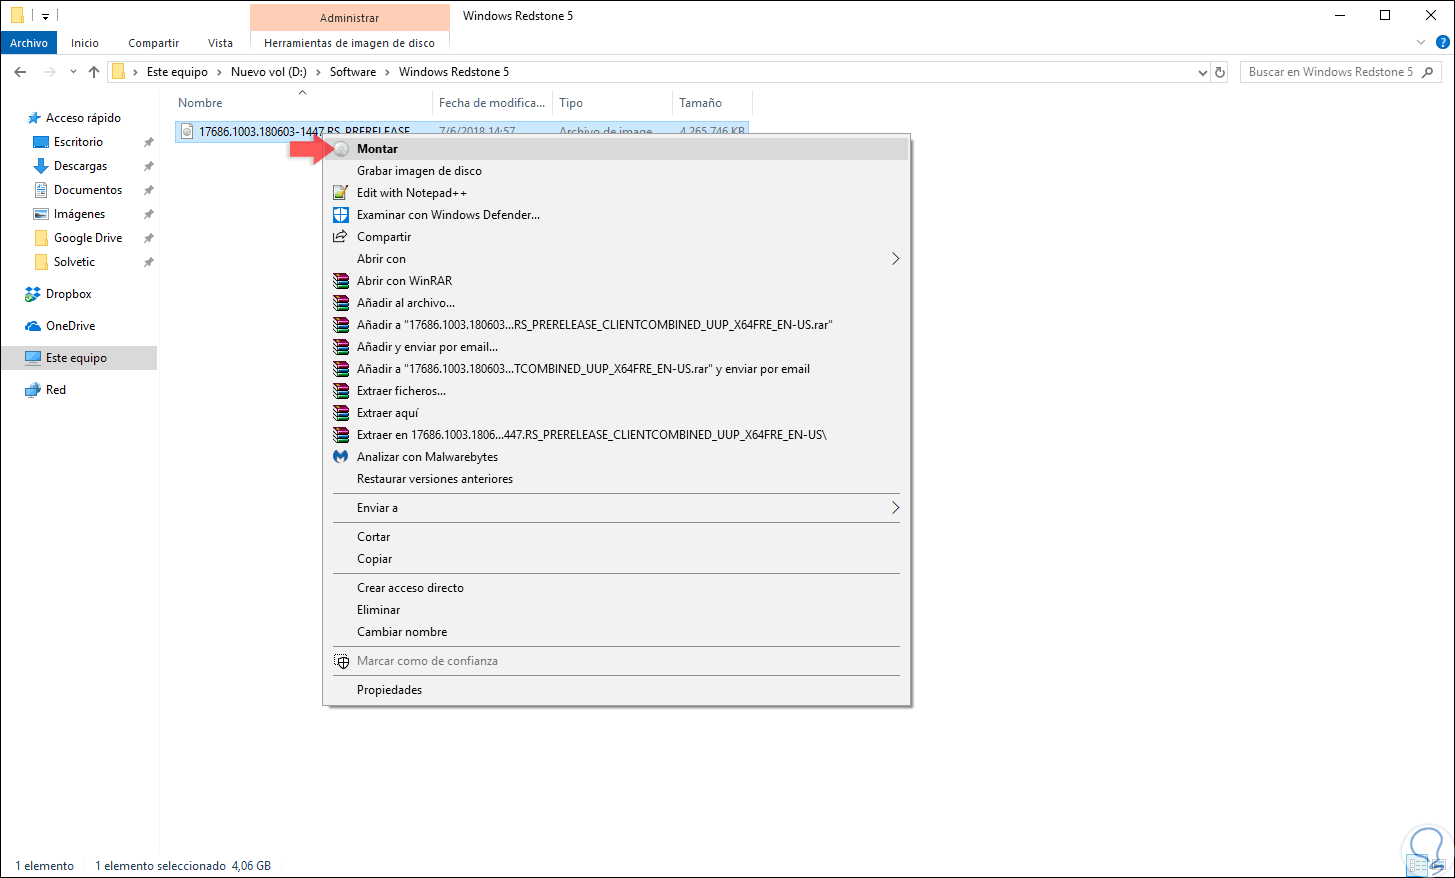Expand the Abrir con submenu arrow
The image size is (1455, 878).
pos(895,259)
